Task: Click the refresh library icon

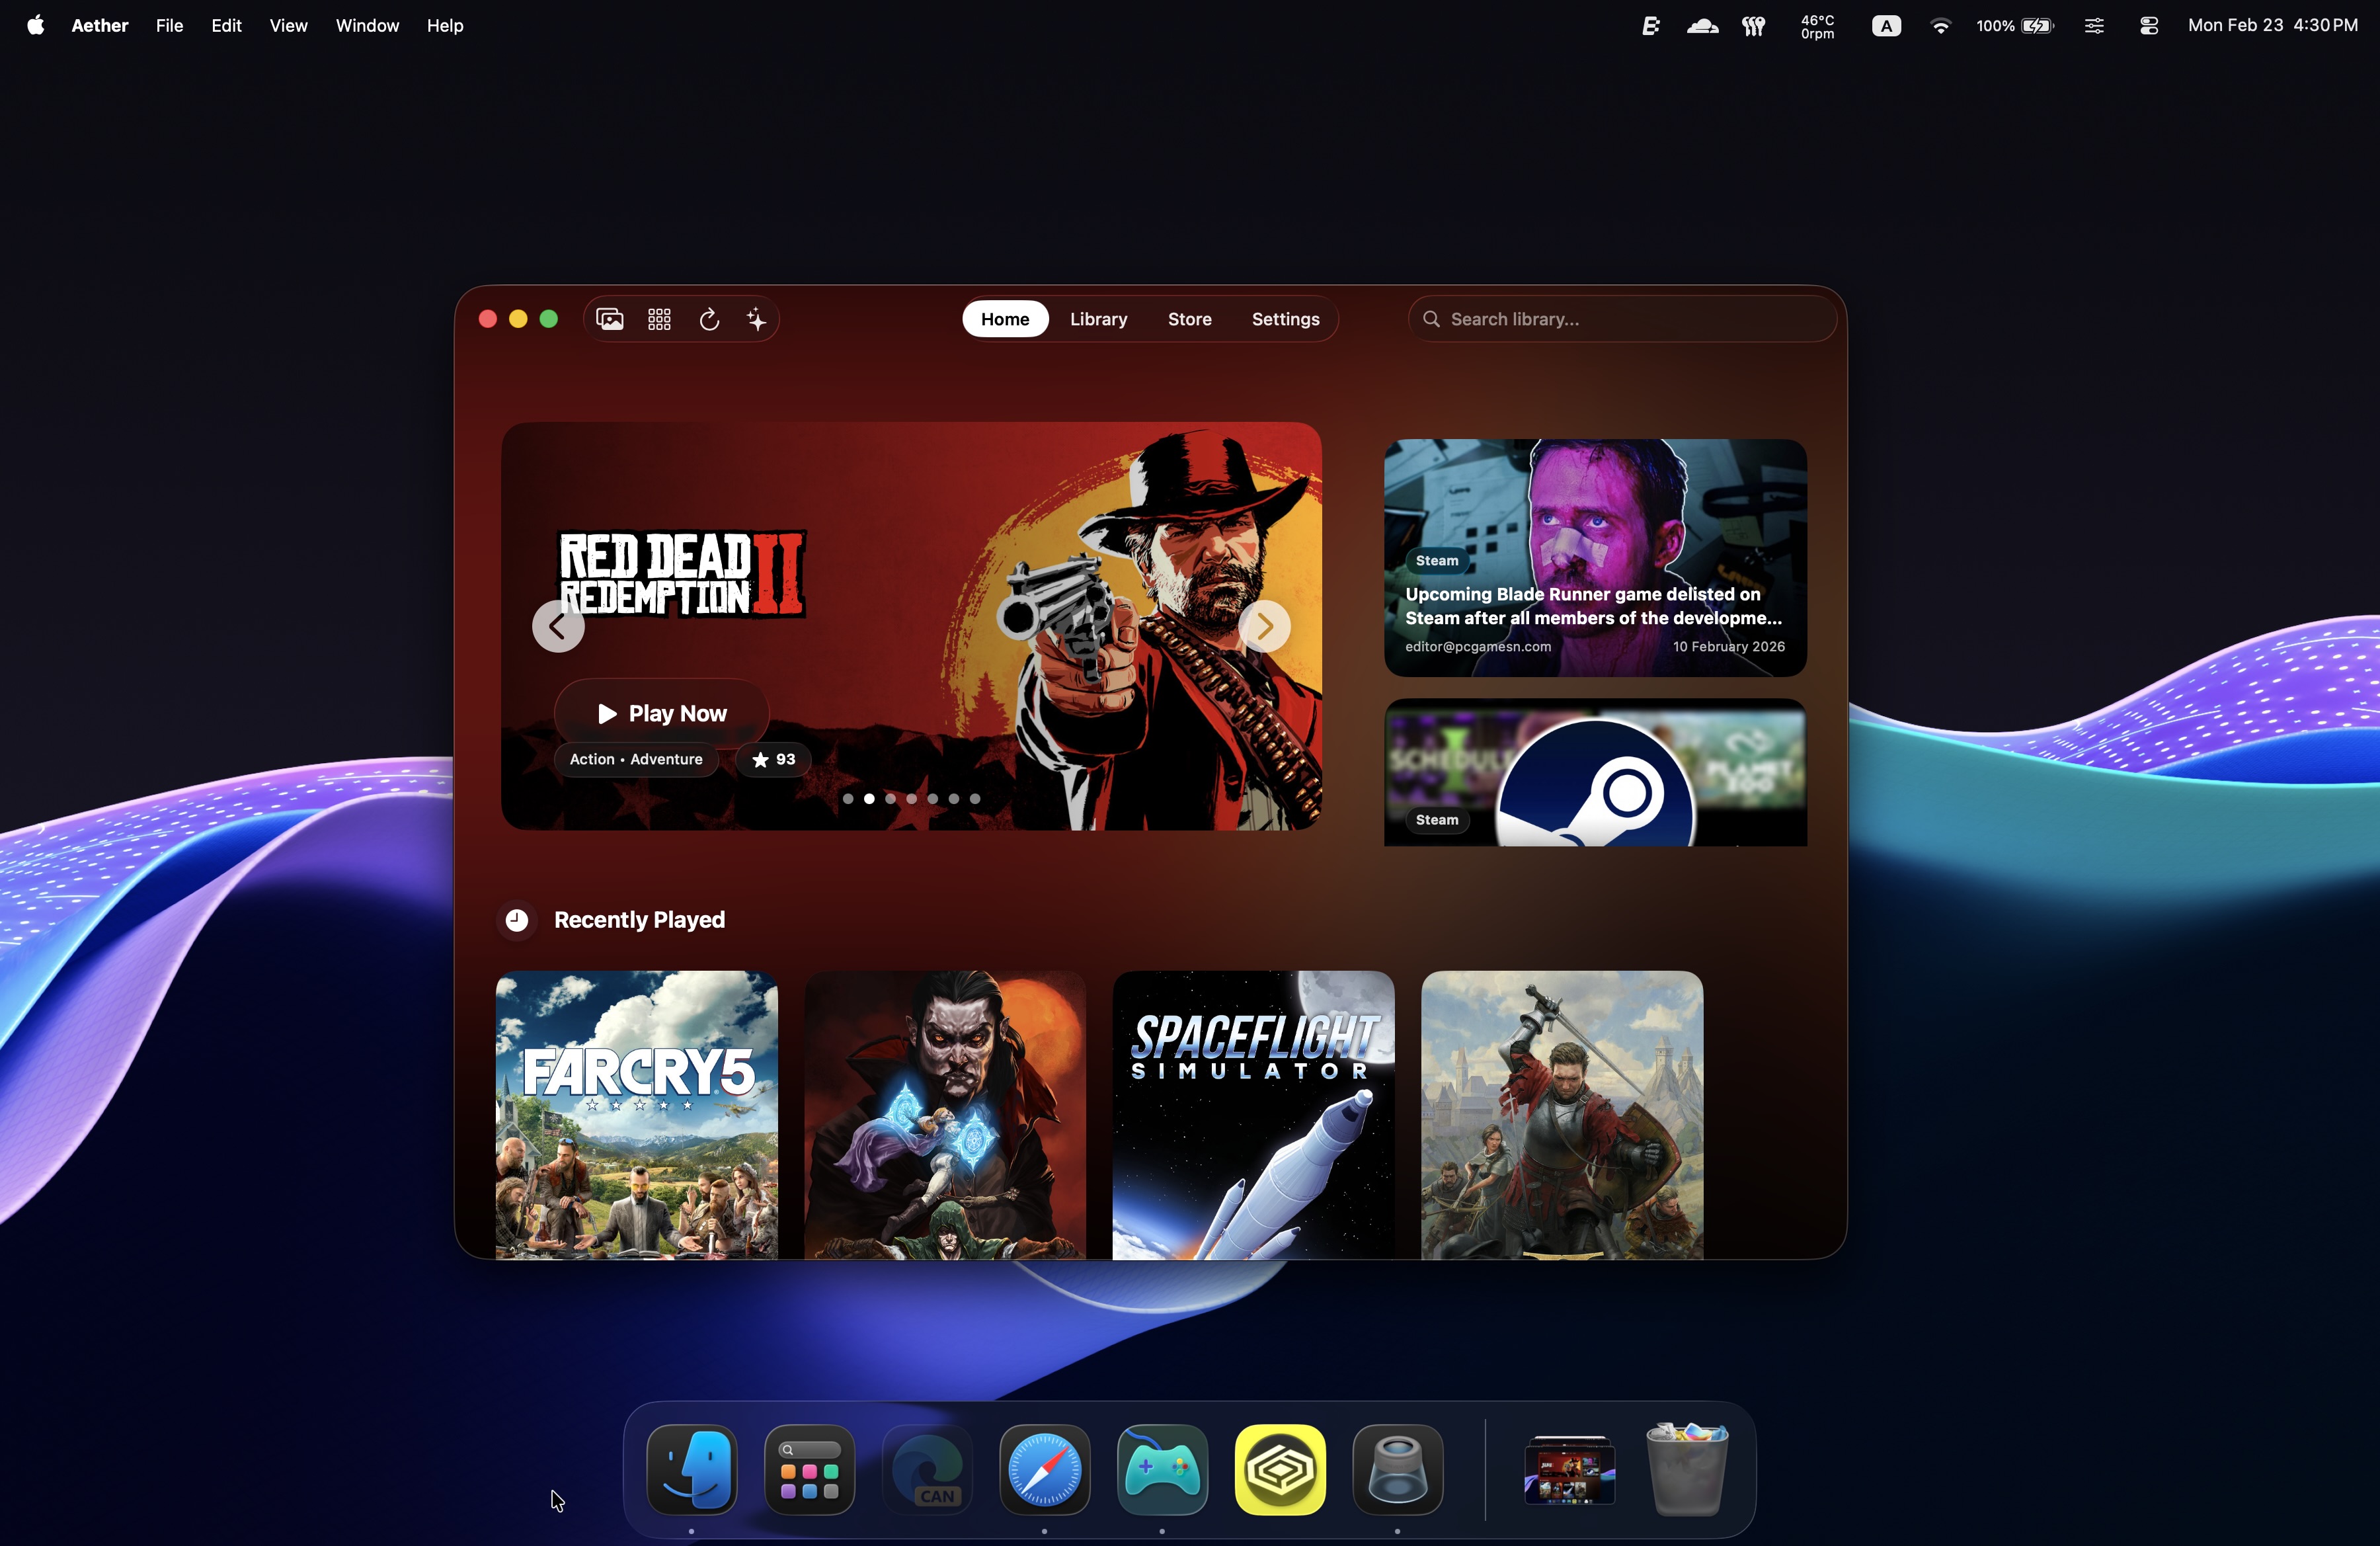Action: 709,319
